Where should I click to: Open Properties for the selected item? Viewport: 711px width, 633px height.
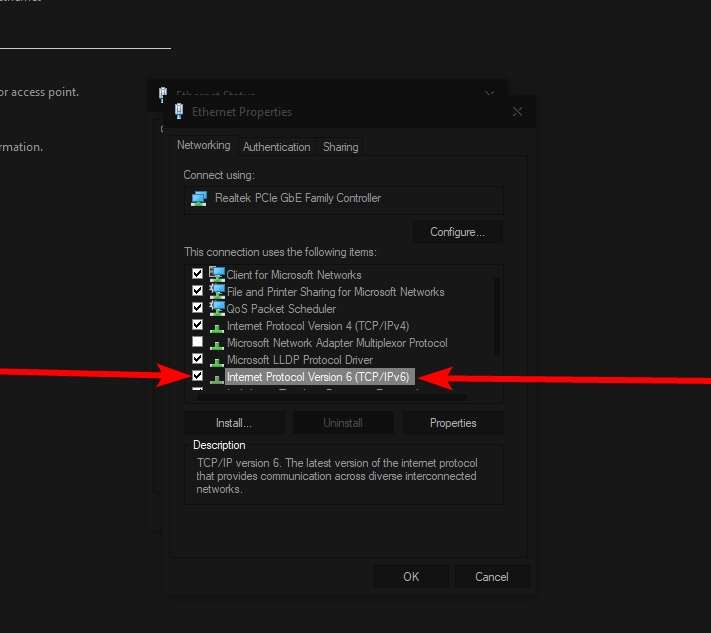pos(453,423)
